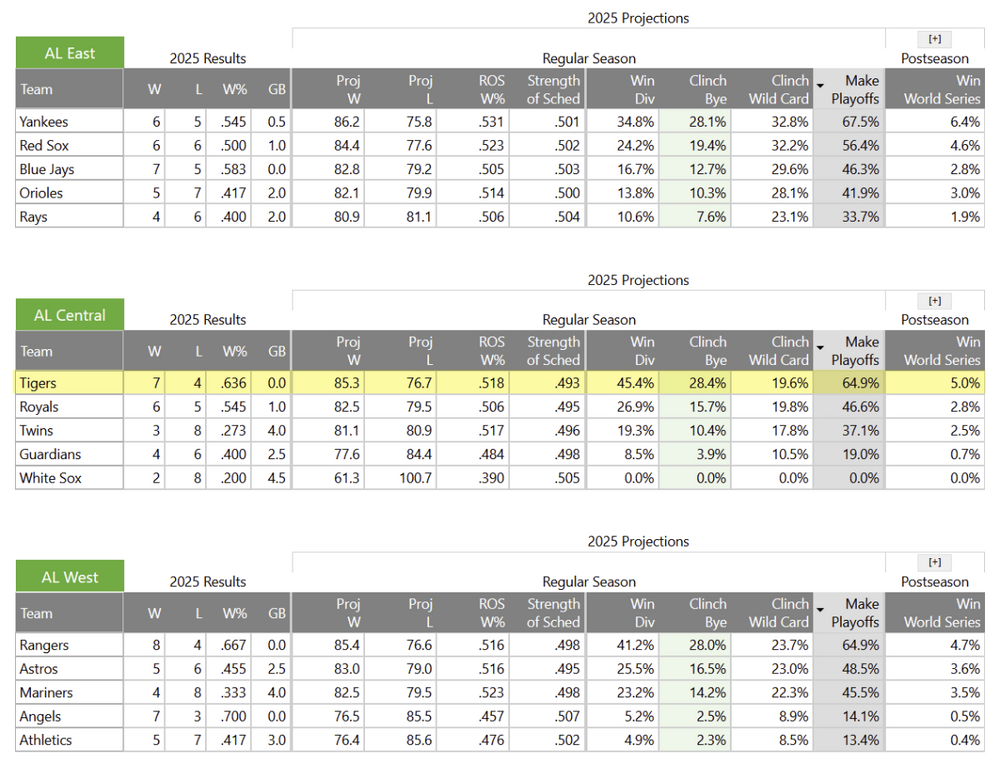The image size is (1000, 764).
Task: Select the green AL West division label
Action: [x=69, y=577]
